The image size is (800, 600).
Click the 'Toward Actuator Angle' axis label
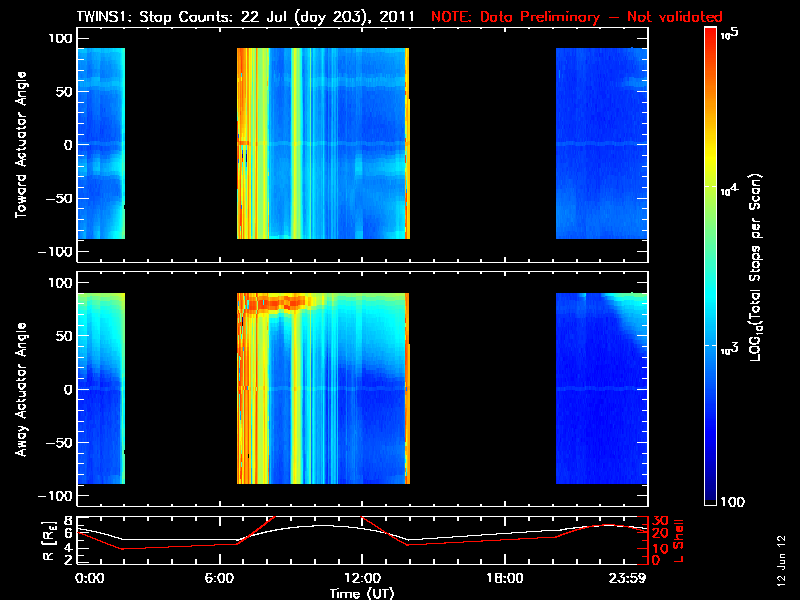point(21,145)
